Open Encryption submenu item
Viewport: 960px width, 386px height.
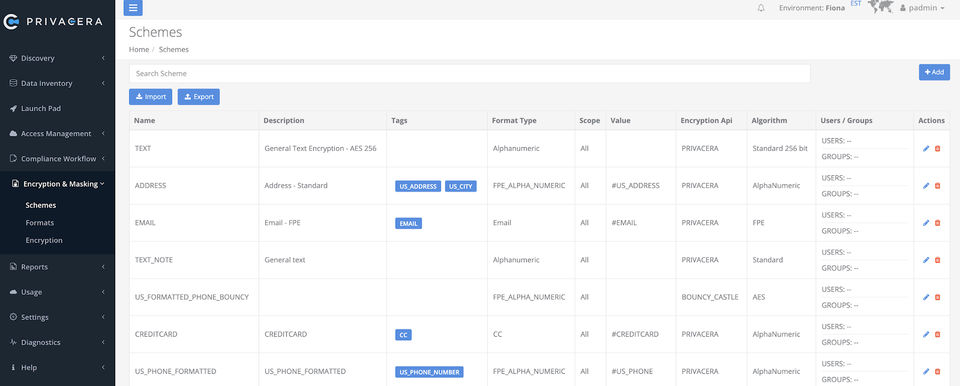(x=44, y=240)
